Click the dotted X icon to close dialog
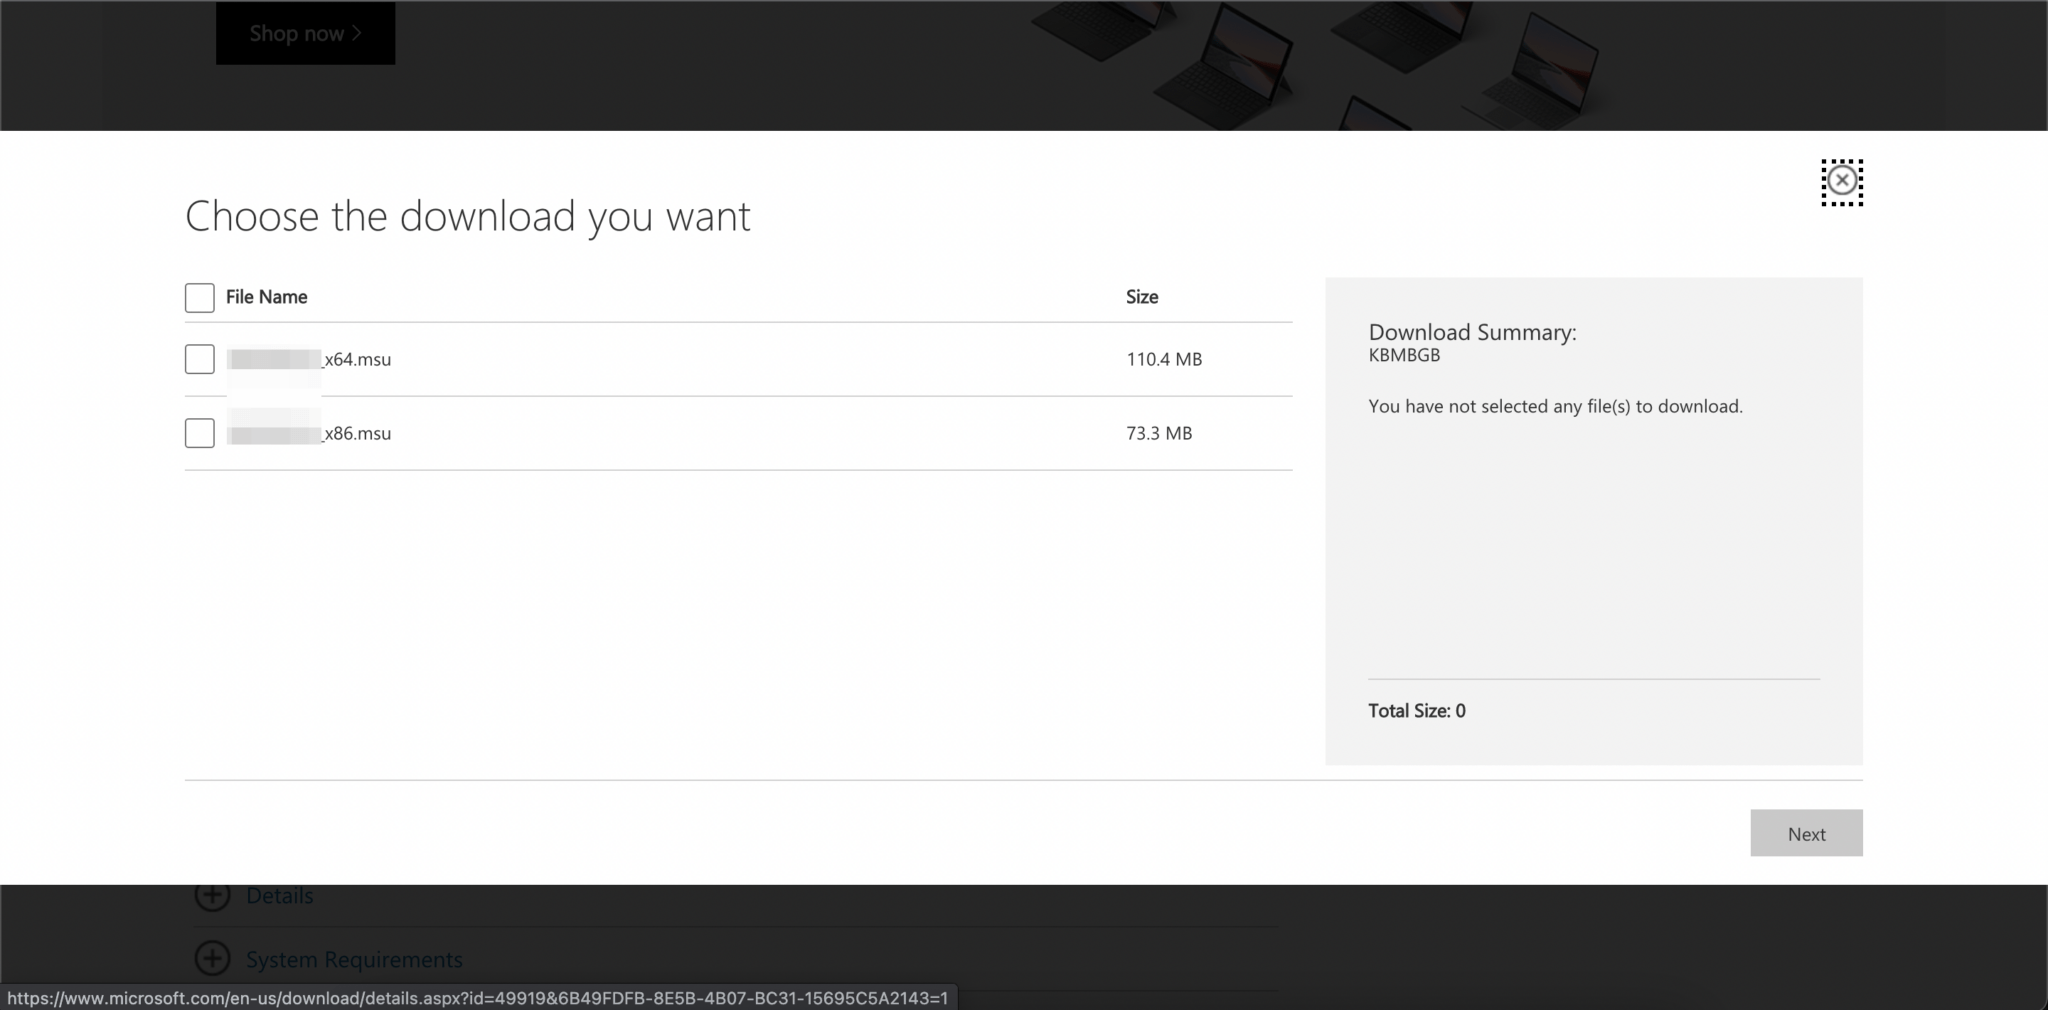This screenshot has width=2048, height=1010. coord(1842,181)
